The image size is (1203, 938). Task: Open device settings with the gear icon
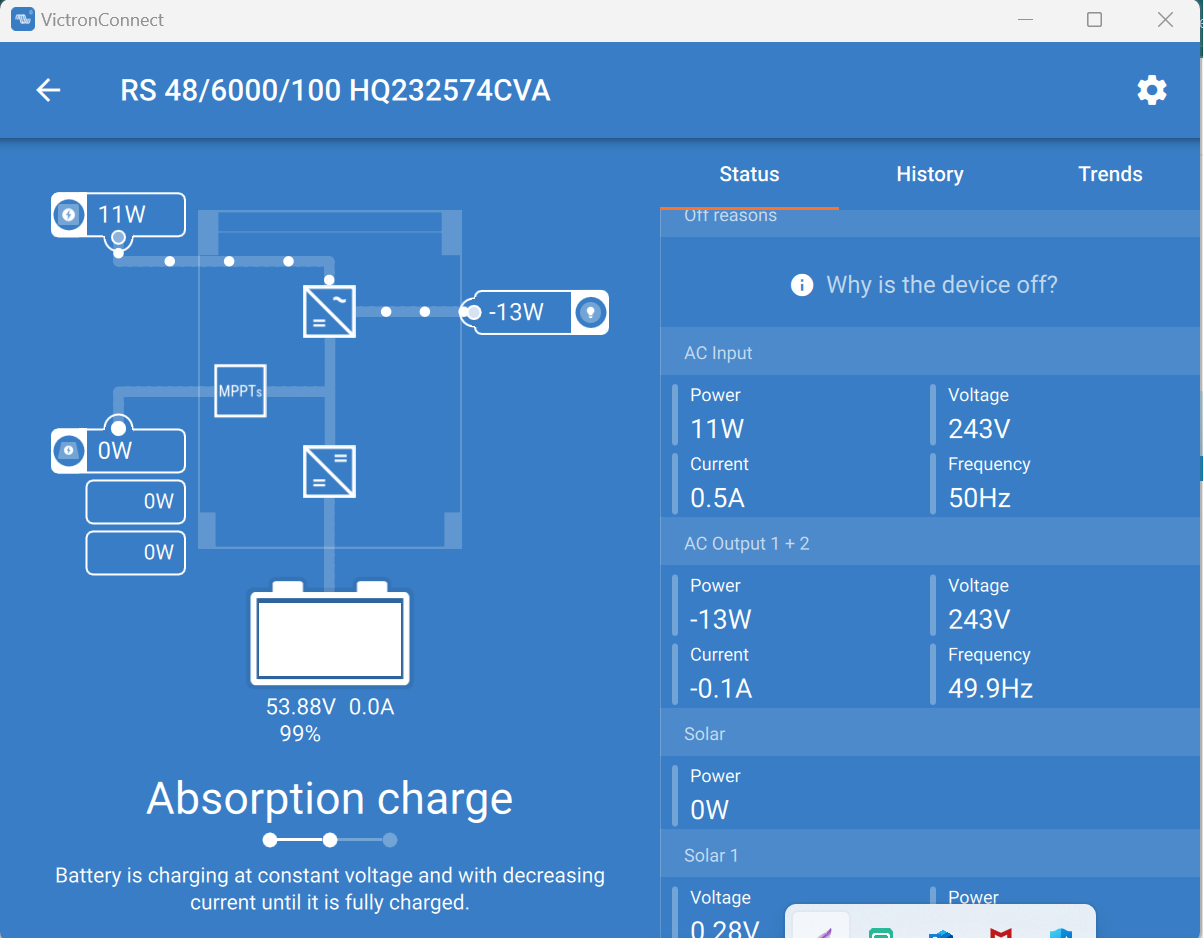coord(1152,90)
